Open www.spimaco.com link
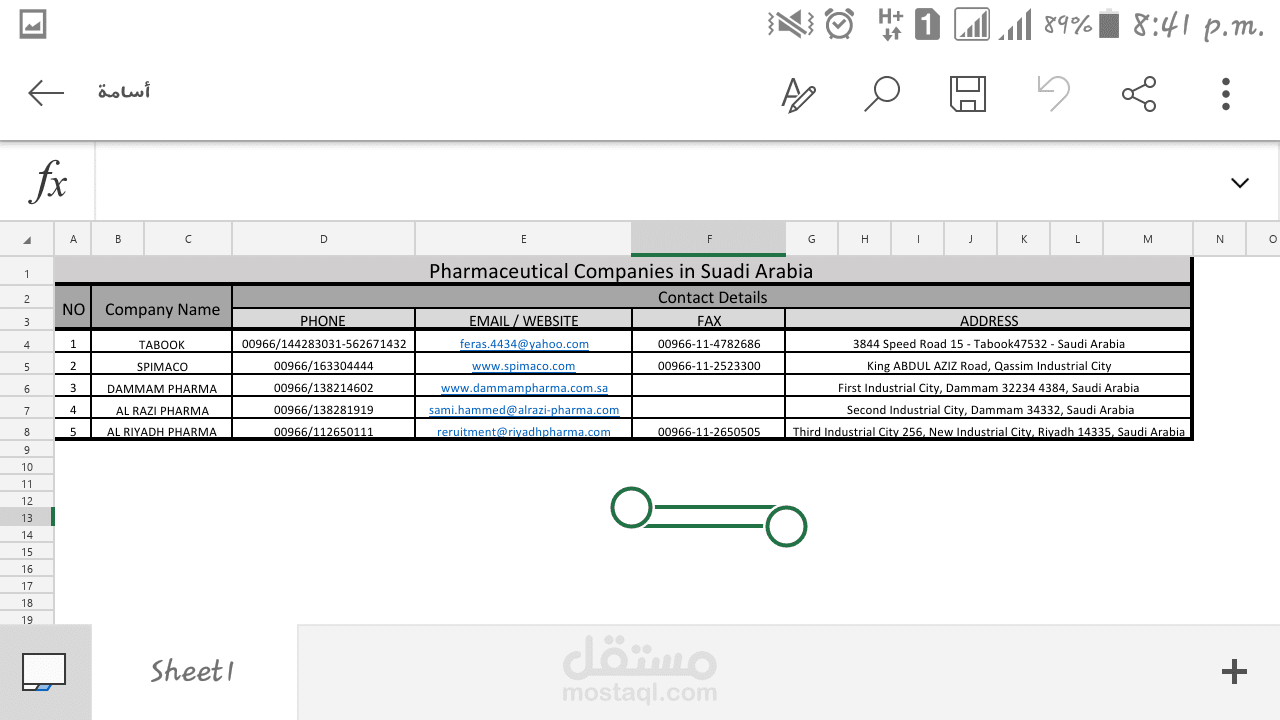Screen dimensions: 1280x720 [x=524, y=366]
